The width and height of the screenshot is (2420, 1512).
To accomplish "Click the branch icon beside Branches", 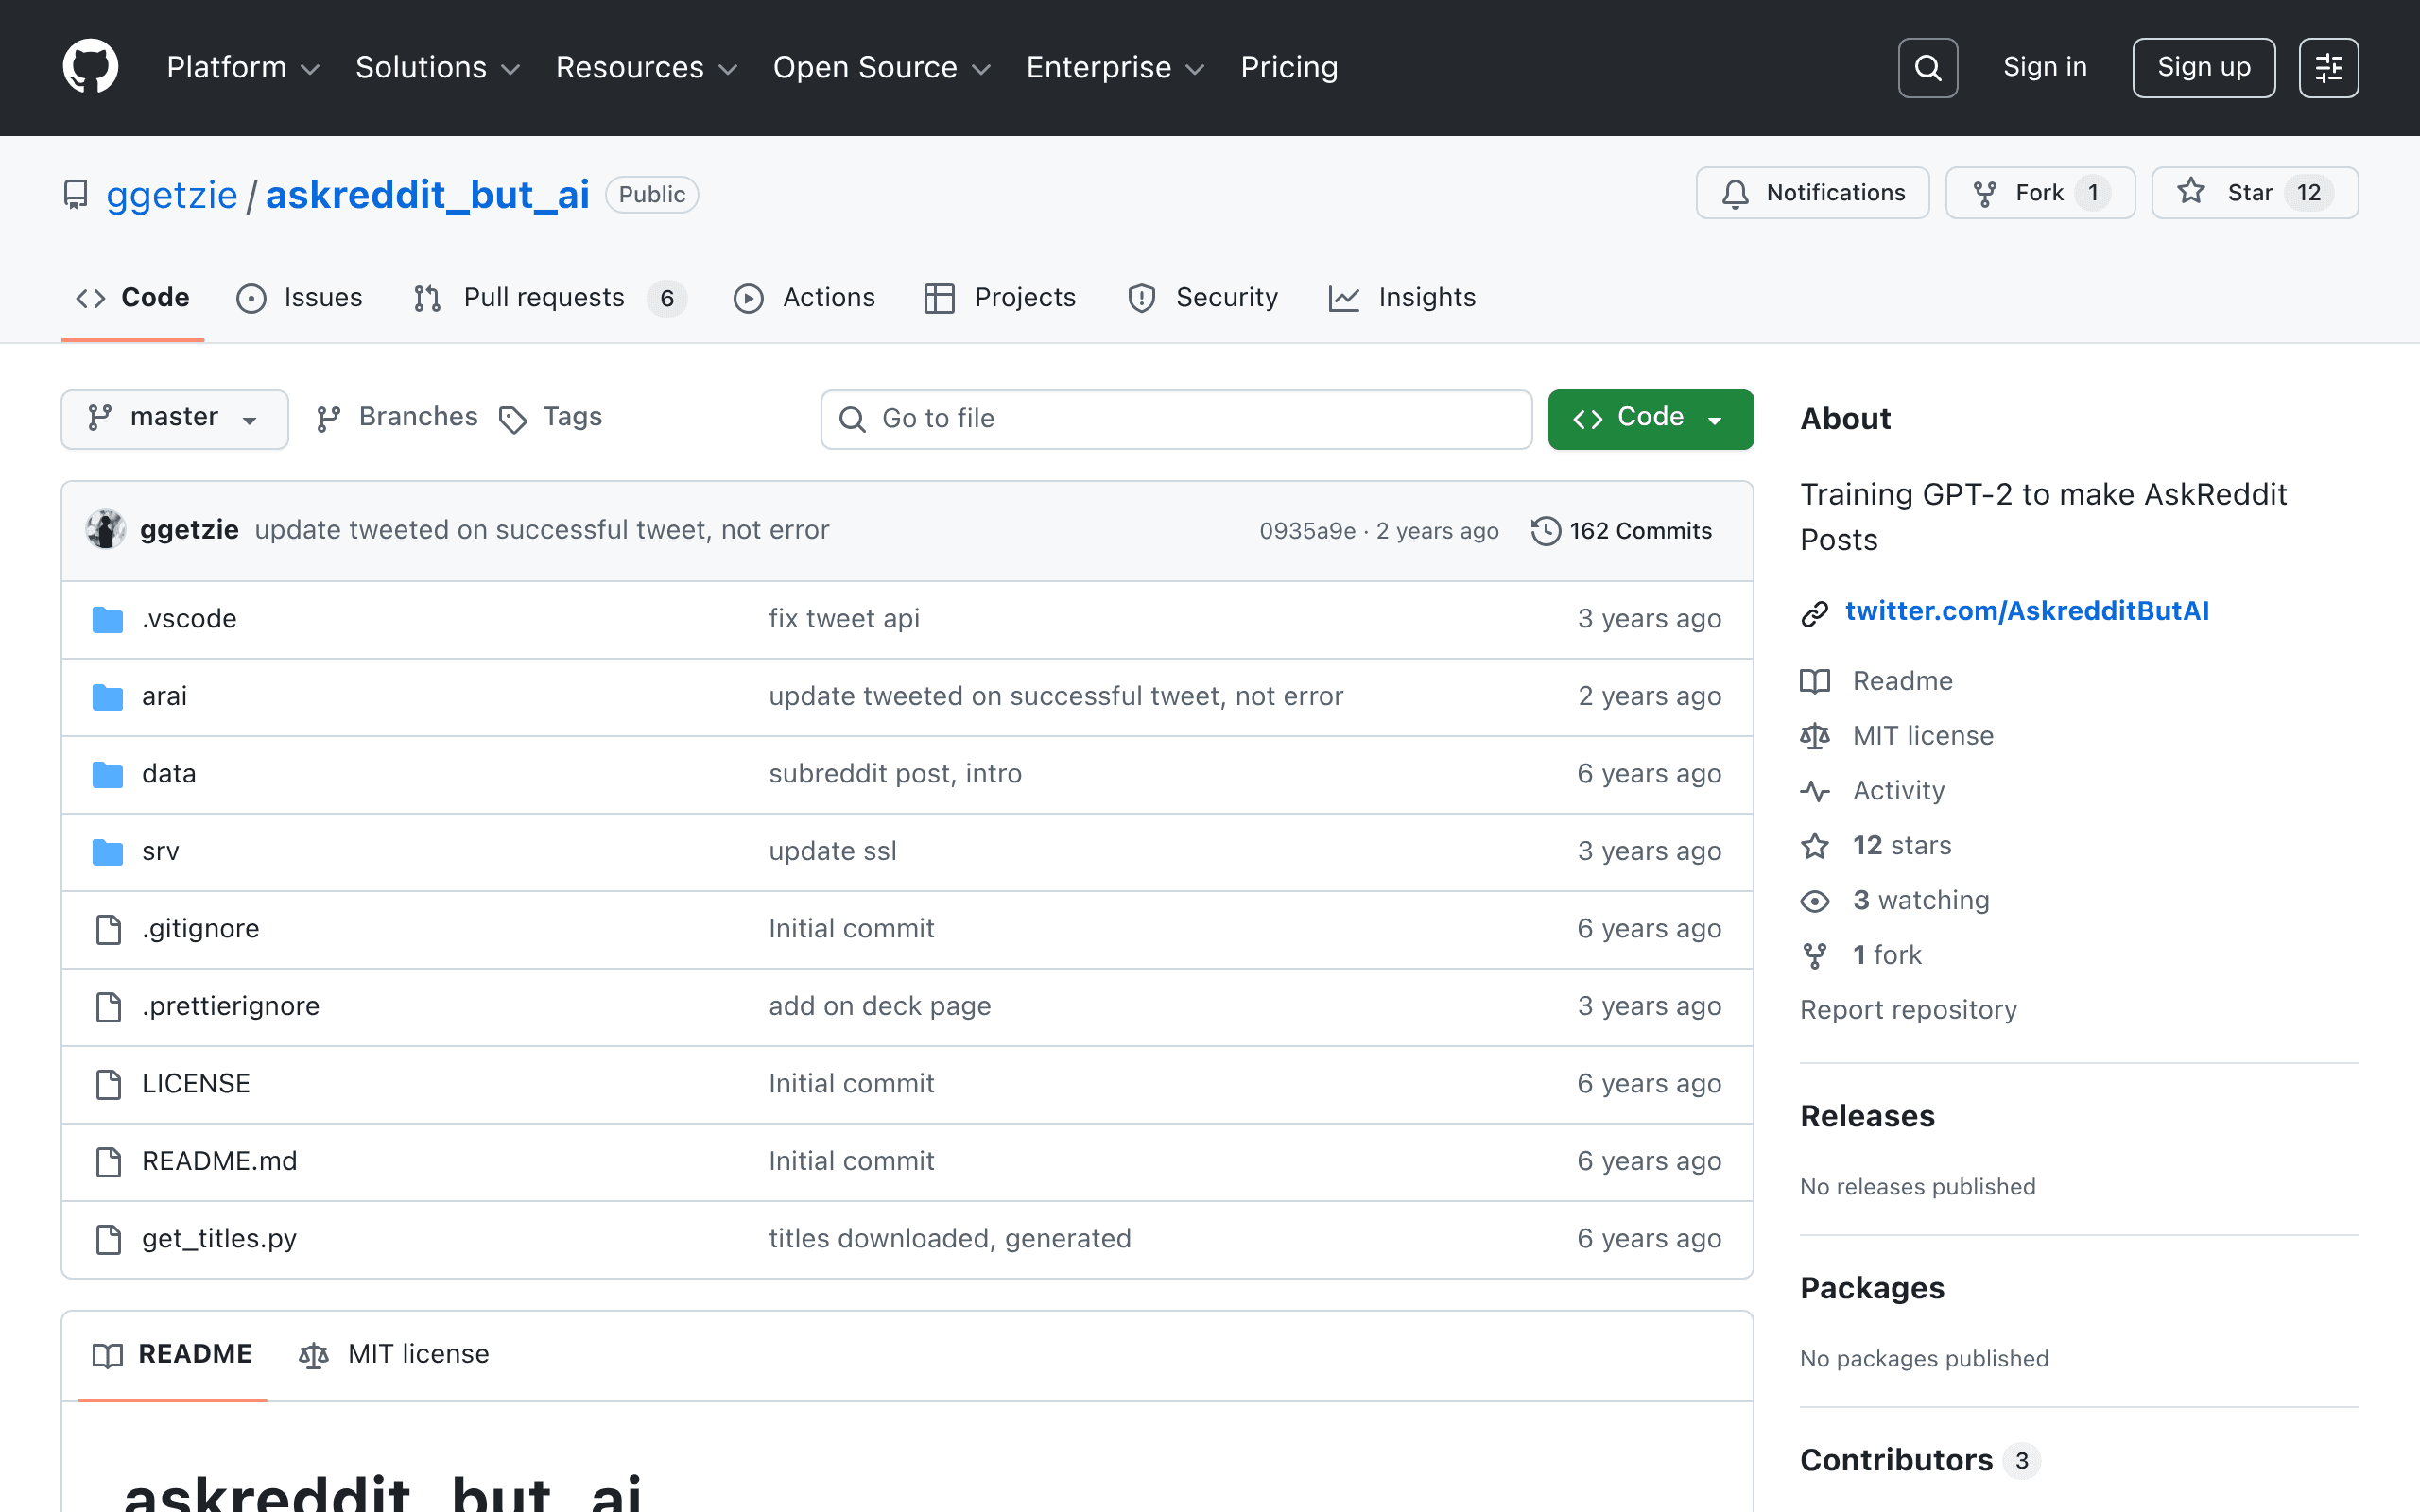I will tap(328, 419).
